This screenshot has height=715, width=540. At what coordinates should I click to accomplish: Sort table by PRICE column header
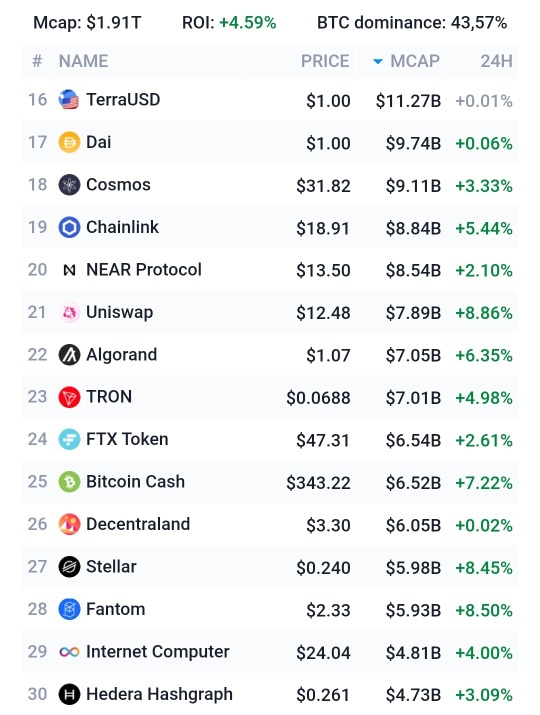pyautogui.click(x=325, y=61)
